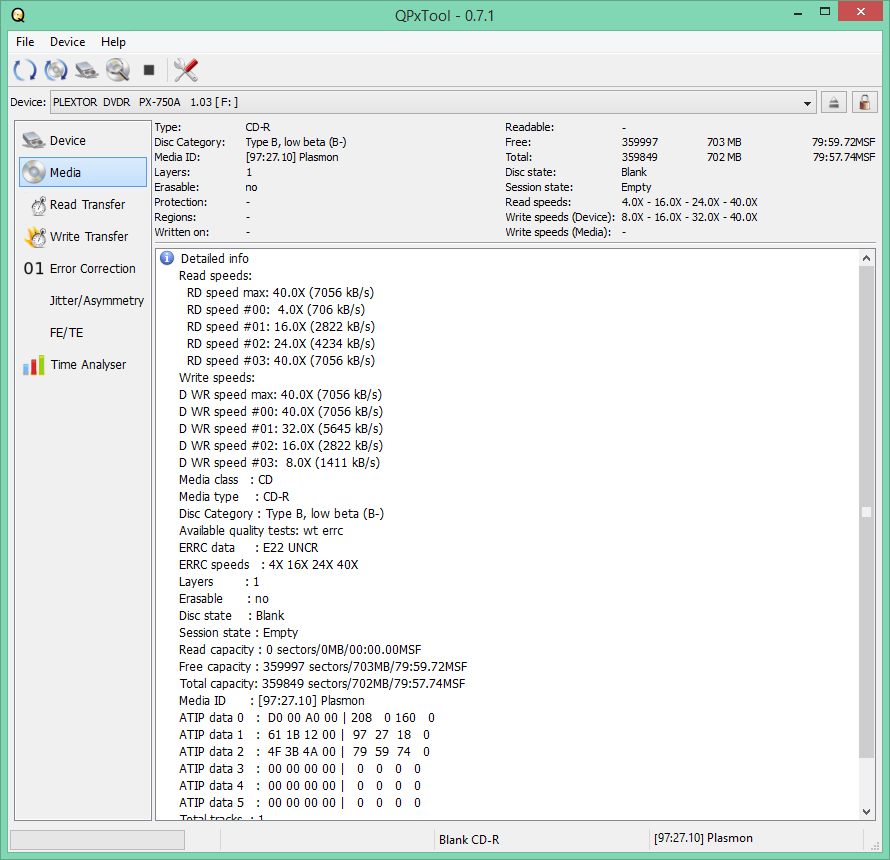Click the magnifier disc test icon
The image size is (890, 860).
pos(117,70)
